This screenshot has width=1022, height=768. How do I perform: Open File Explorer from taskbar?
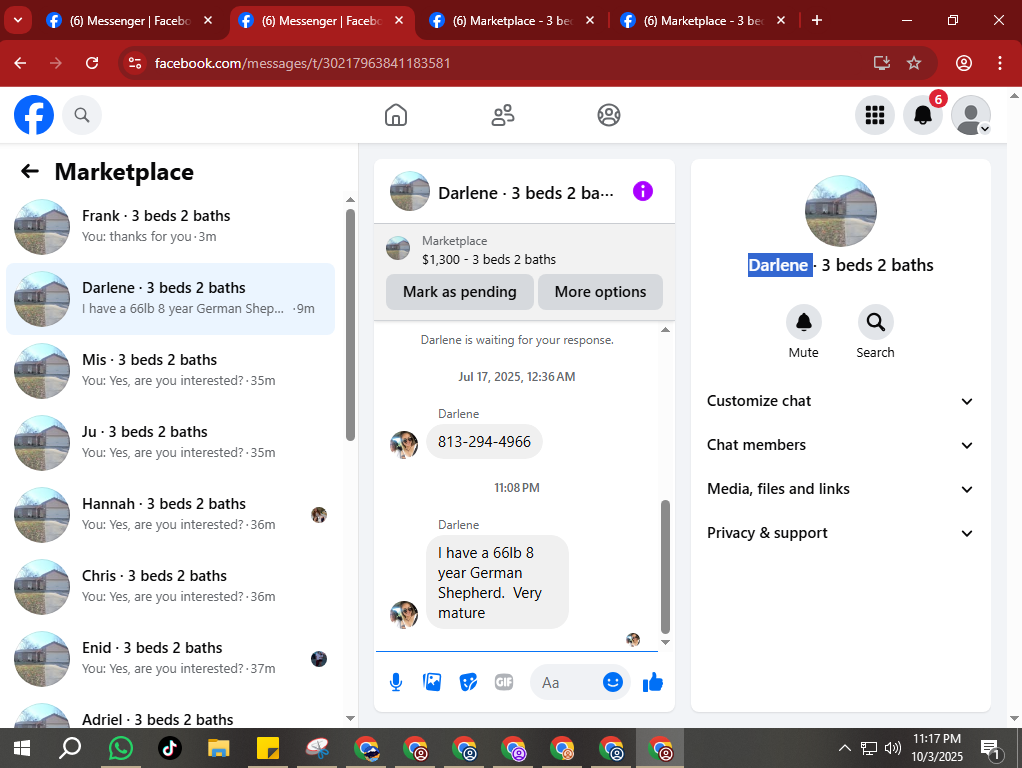pyautogui.click(x=218, y=748)
